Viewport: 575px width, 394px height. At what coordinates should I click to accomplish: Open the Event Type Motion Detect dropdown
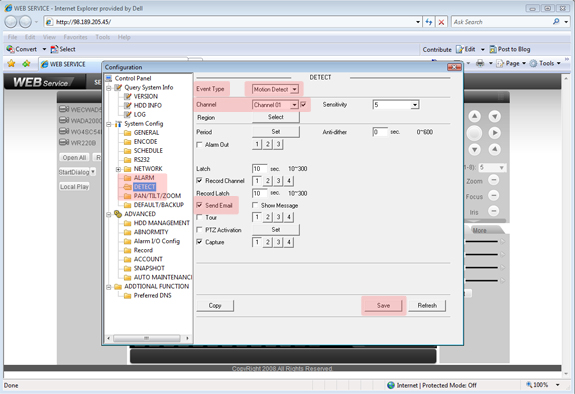[275, 89]
